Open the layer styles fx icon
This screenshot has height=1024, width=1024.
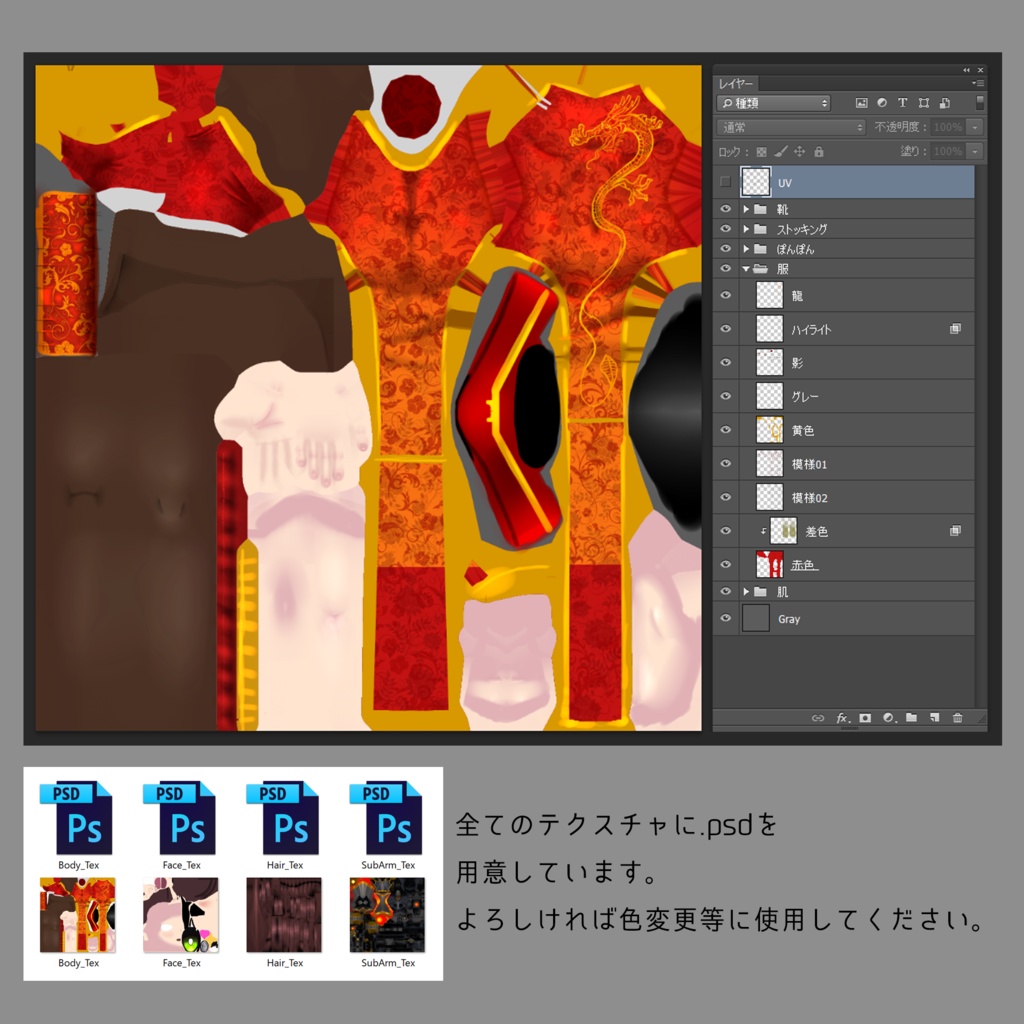pyautogui.click(x=842, y=717)
